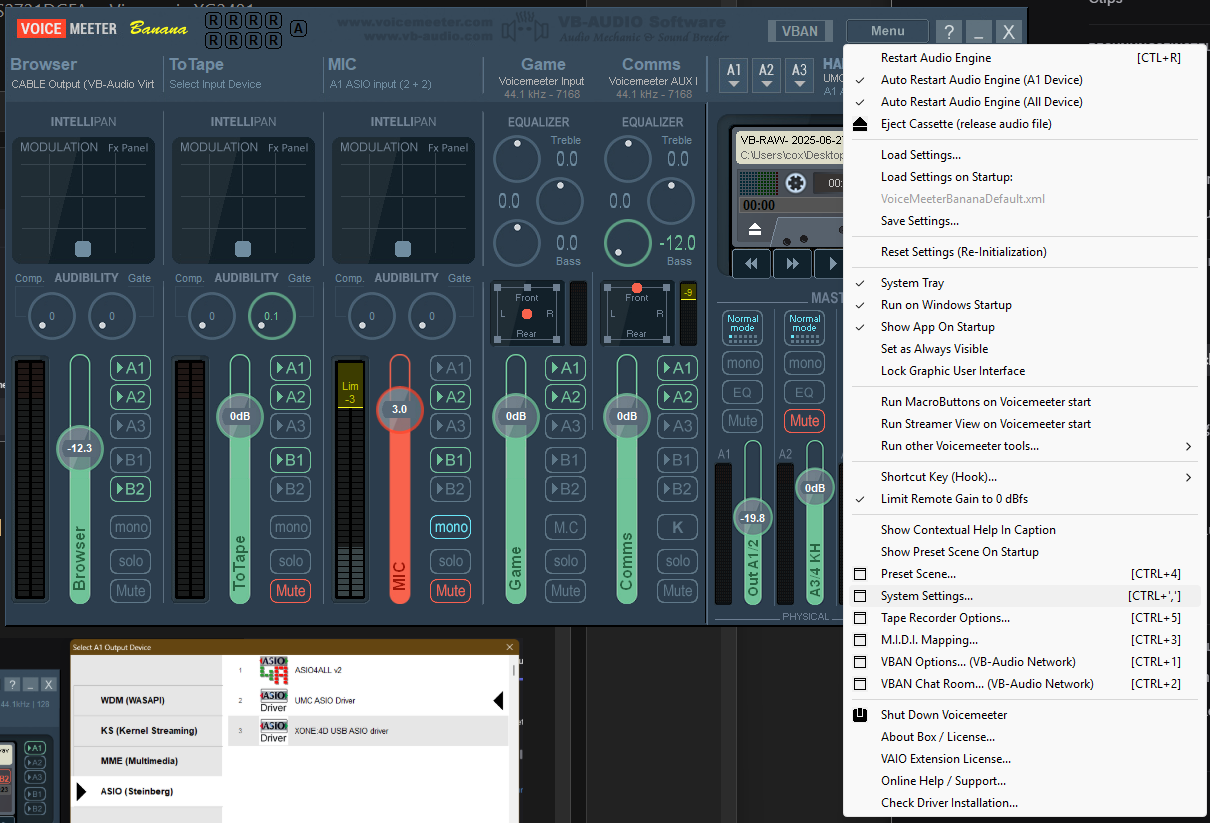Image resolution: width=1210 pixels, height=823 pixels.
Task: Select WDM (WASAPI) driver type
Action: pyautogui.click(x=147, y=700)
